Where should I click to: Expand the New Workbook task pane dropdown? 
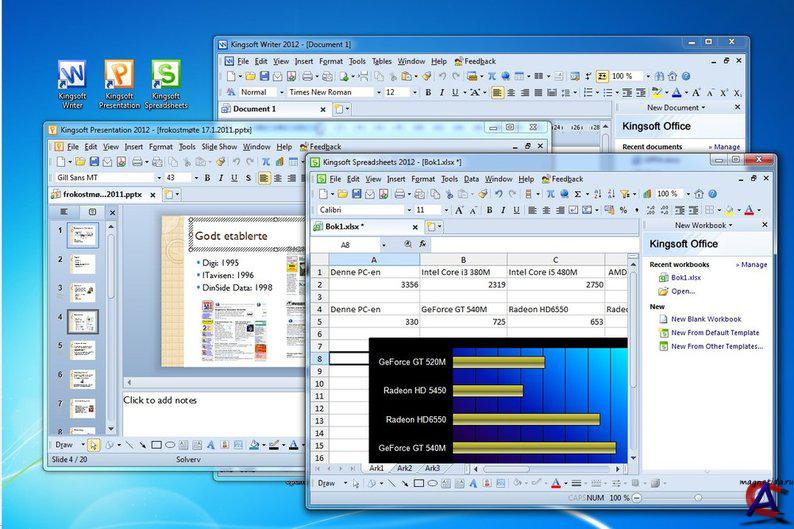pos(703,225)
